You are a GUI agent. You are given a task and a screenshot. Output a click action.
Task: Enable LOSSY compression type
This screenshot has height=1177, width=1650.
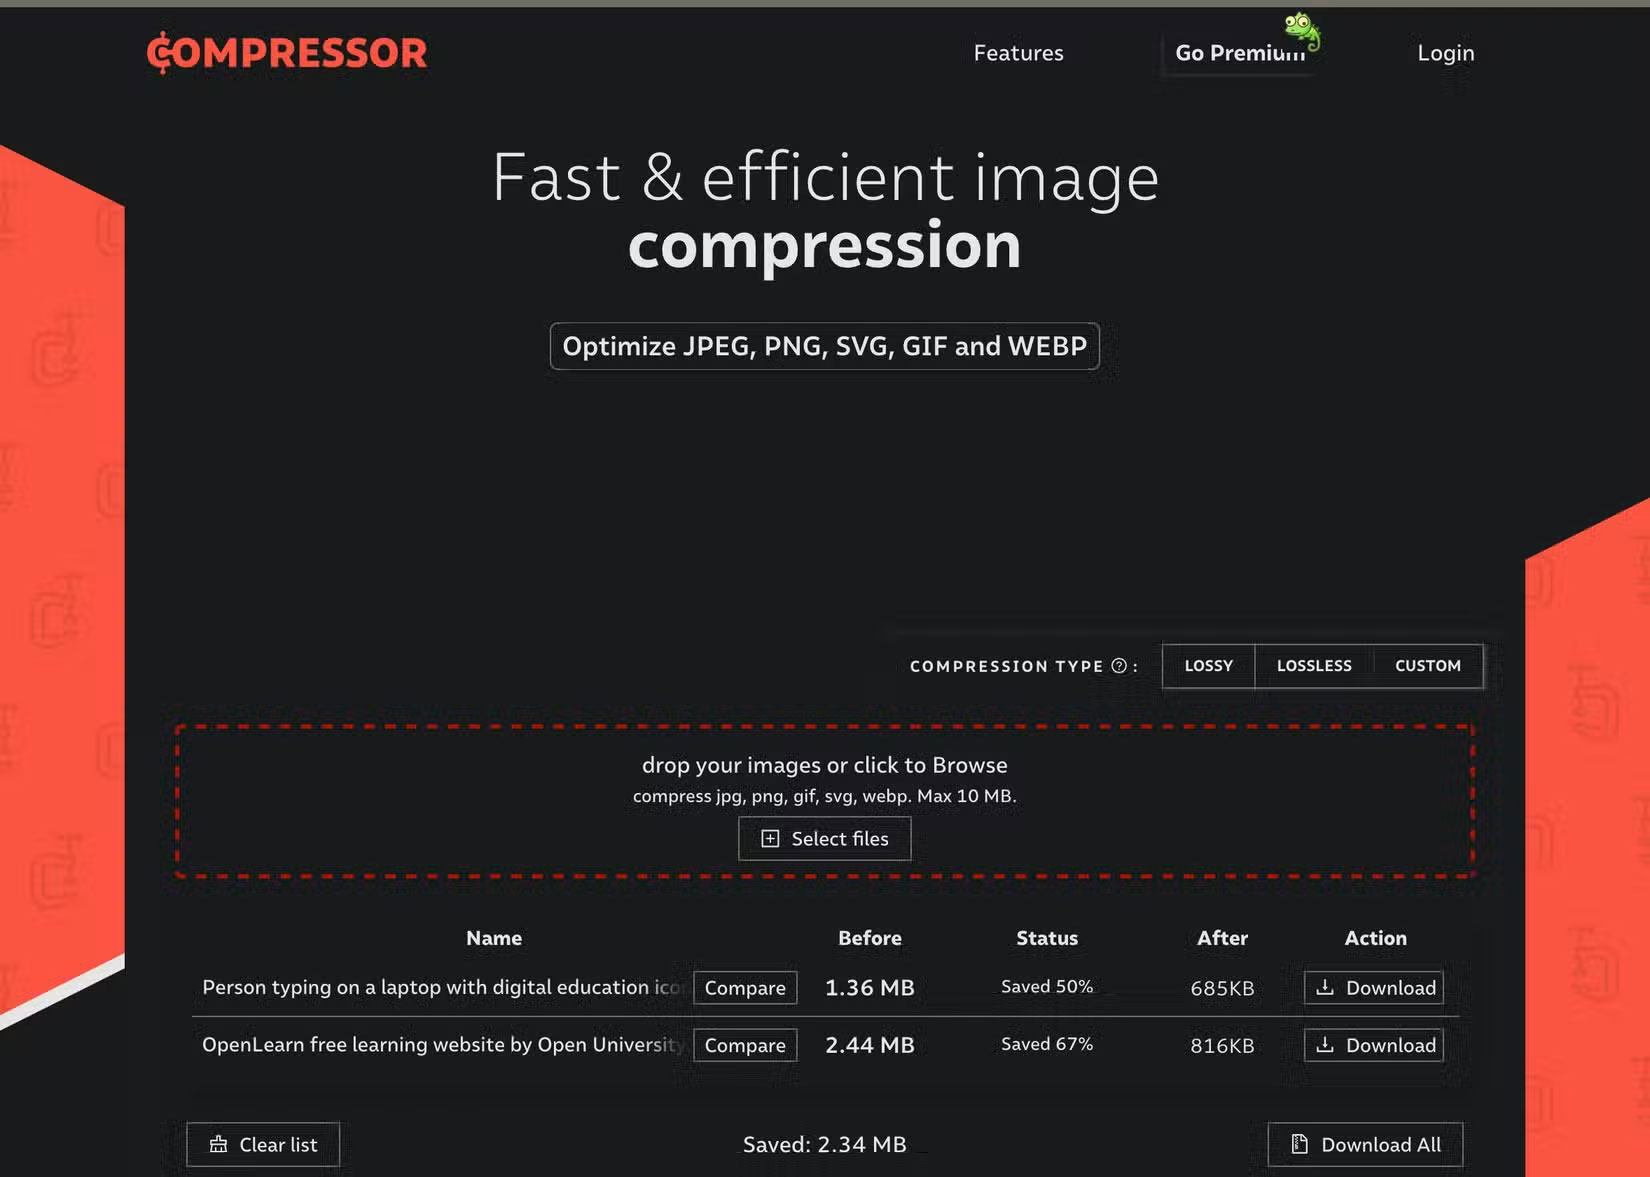coord(1208,666)
